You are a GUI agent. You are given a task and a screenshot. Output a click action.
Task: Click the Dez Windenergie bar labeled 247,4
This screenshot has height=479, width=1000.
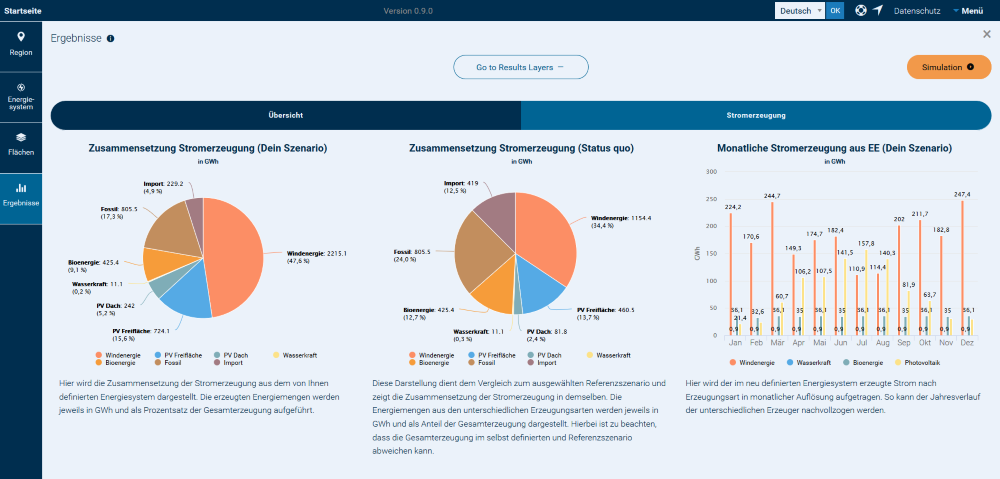click(963, 268)
